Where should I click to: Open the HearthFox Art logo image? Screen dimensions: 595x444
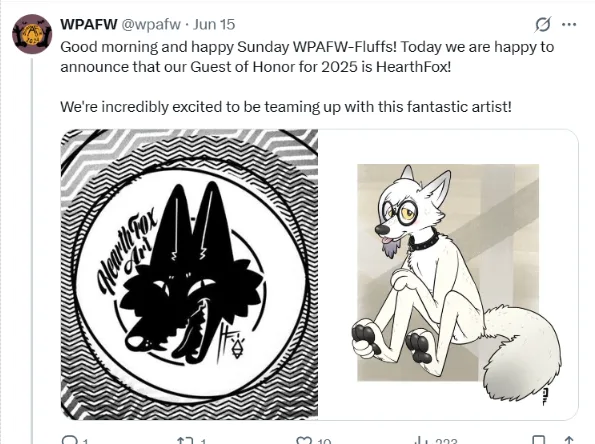point(189,274)
